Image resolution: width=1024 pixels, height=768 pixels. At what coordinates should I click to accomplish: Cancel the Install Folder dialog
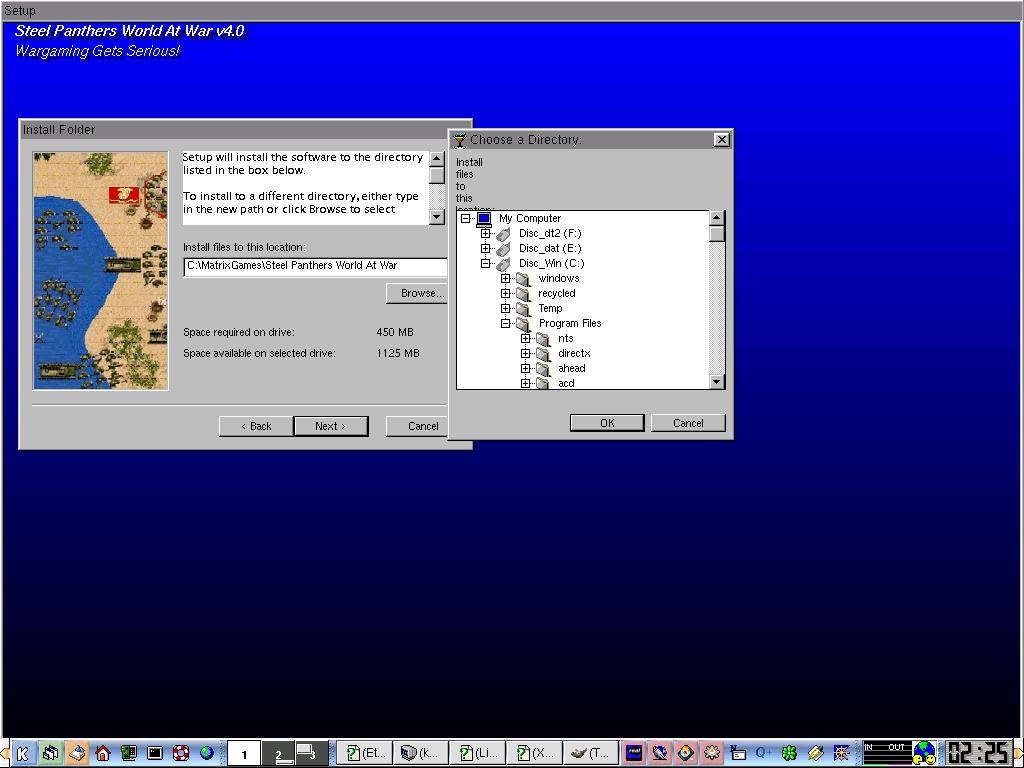tap(417, 426)
